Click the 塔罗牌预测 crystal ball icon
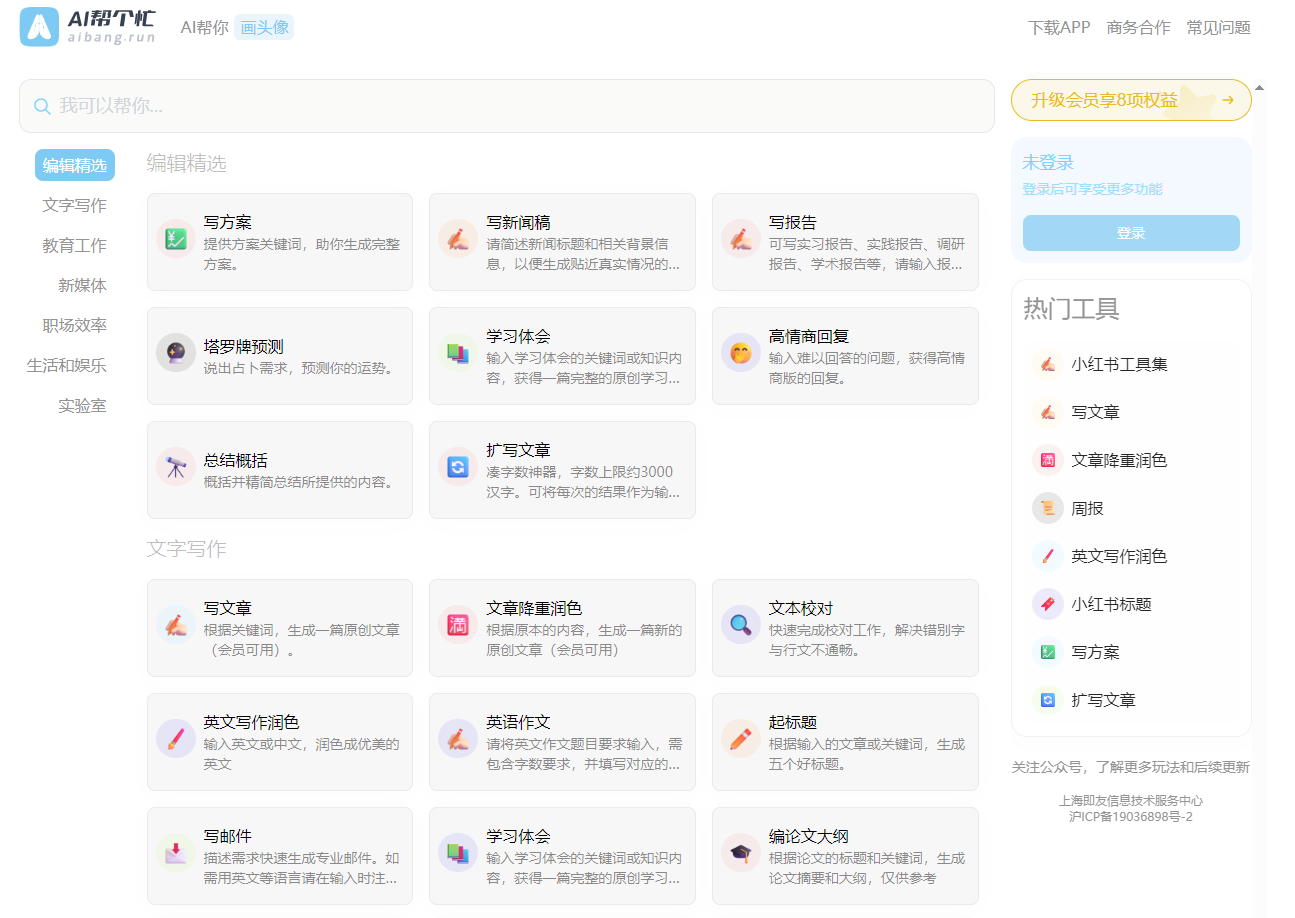Screen dimensions: 1295x918 tap(176, 353)
